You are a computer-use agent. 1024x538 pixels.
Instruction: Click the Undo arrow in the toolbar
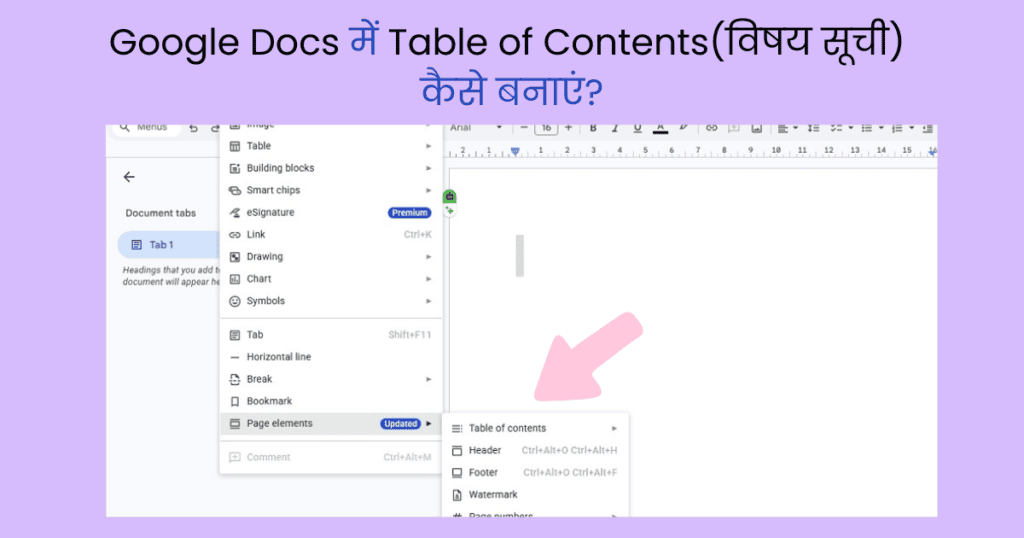point(193,129)
